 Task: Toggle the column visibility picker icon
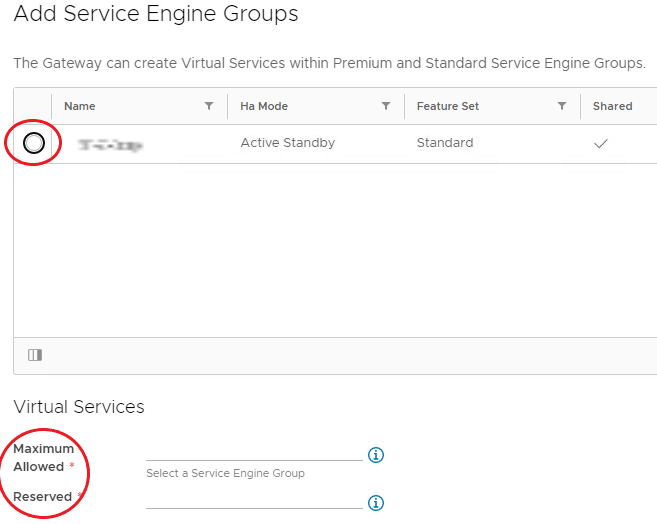click(x=35, y=355)
